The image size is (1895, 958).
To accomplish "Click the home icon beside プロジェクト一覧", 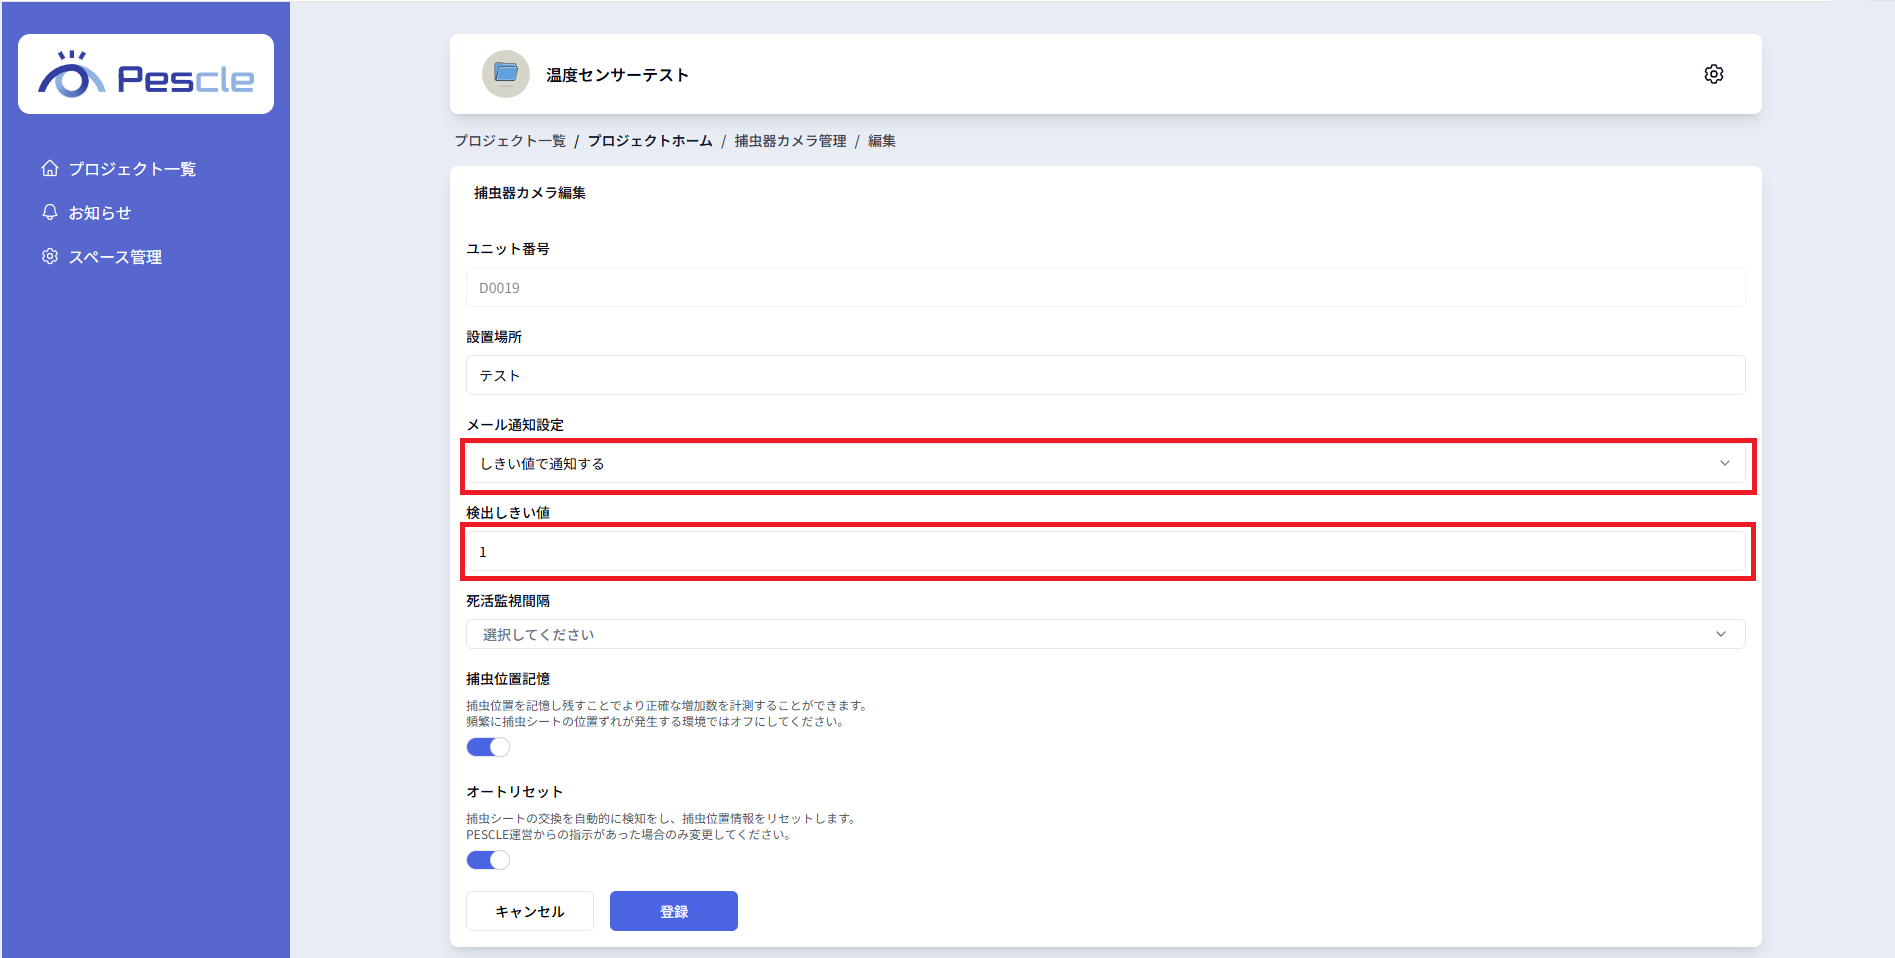I will click(50, 168).
